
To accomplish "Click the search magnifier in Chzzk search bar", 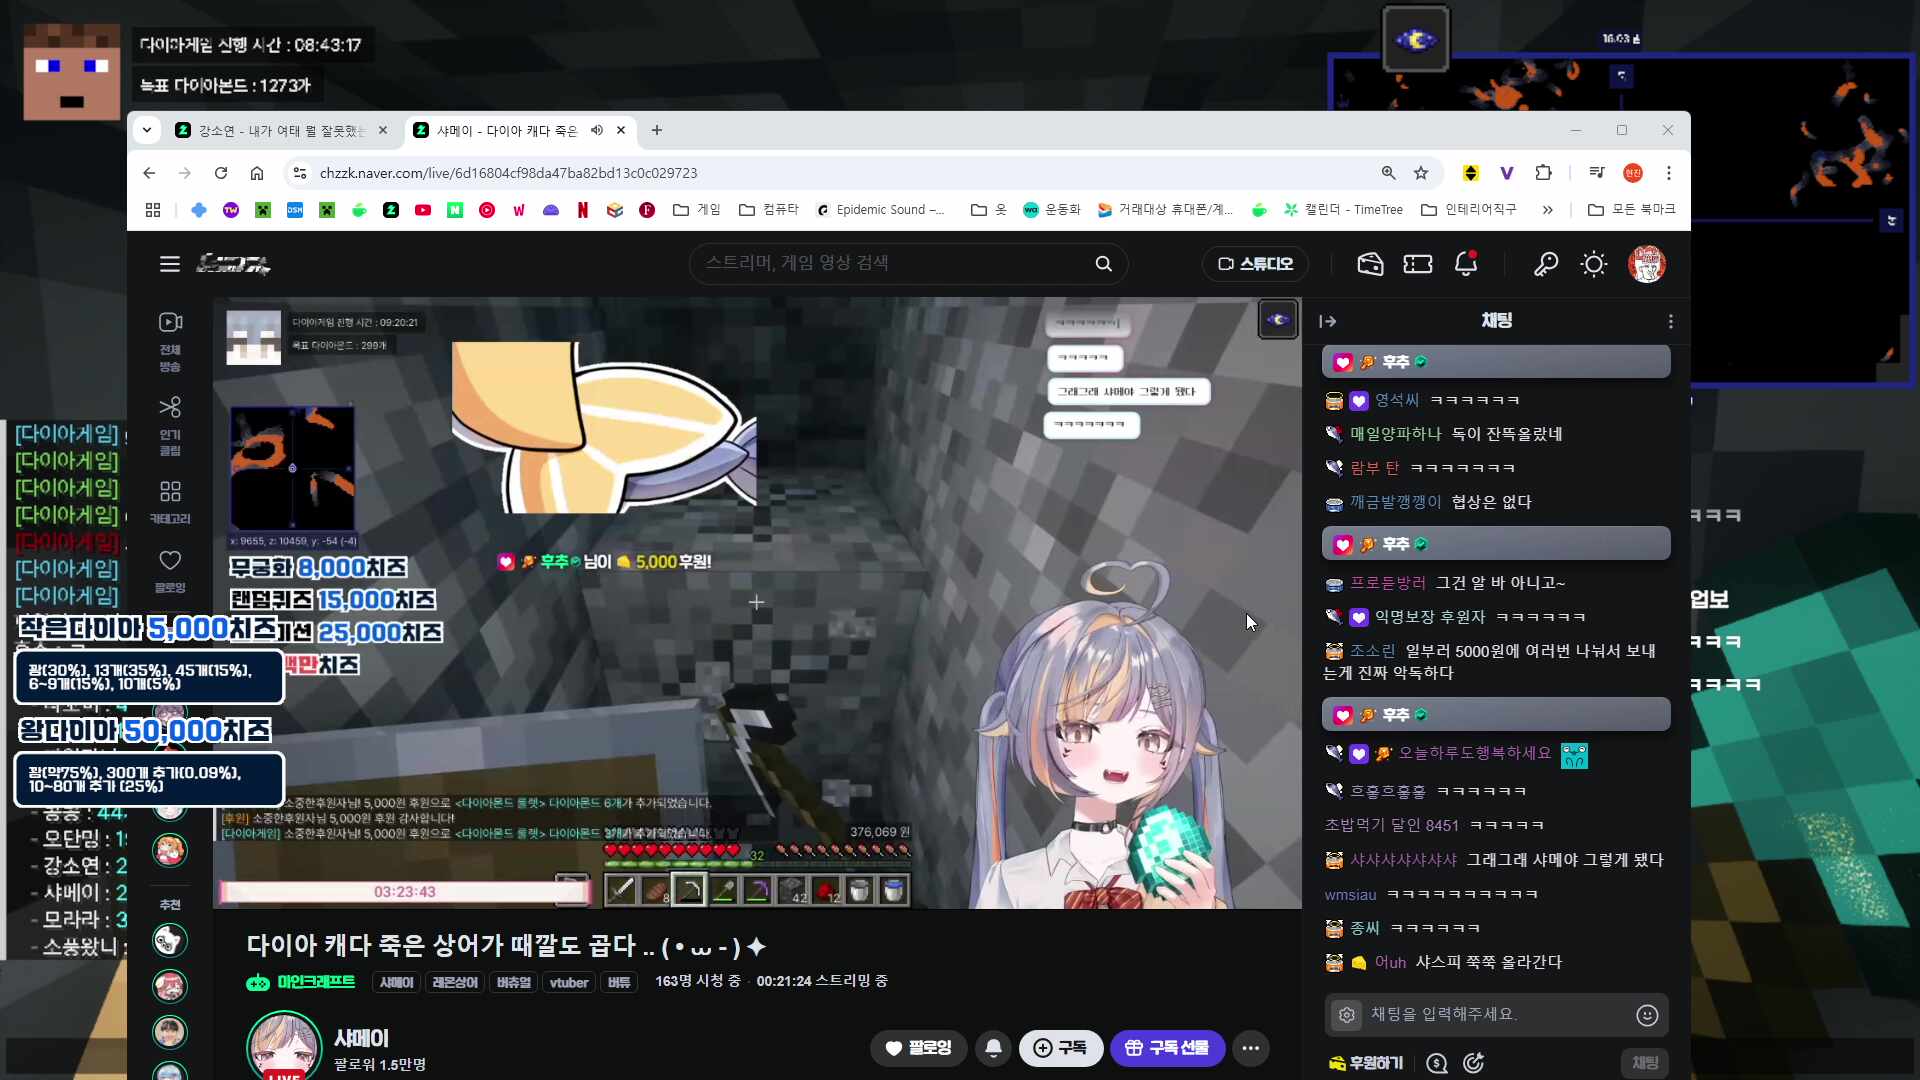I will (x=1104, y=264).
